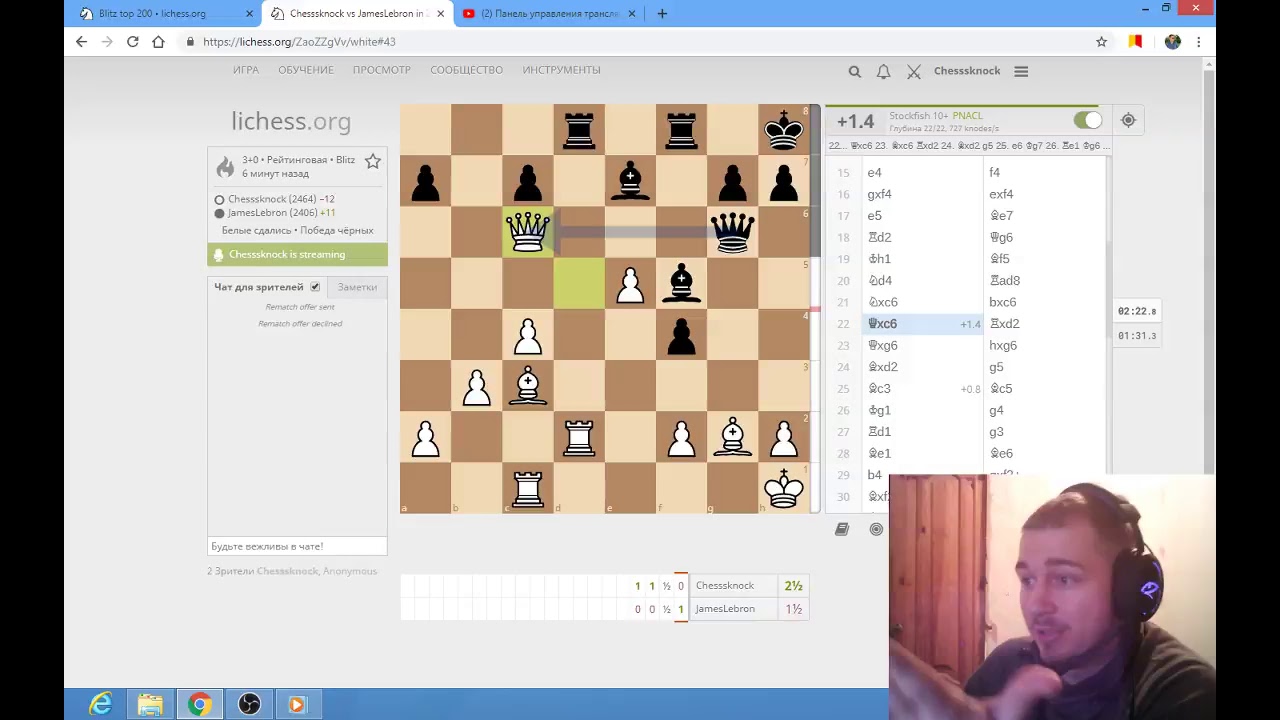Click the practice target icon below moves

pos(876,529)
